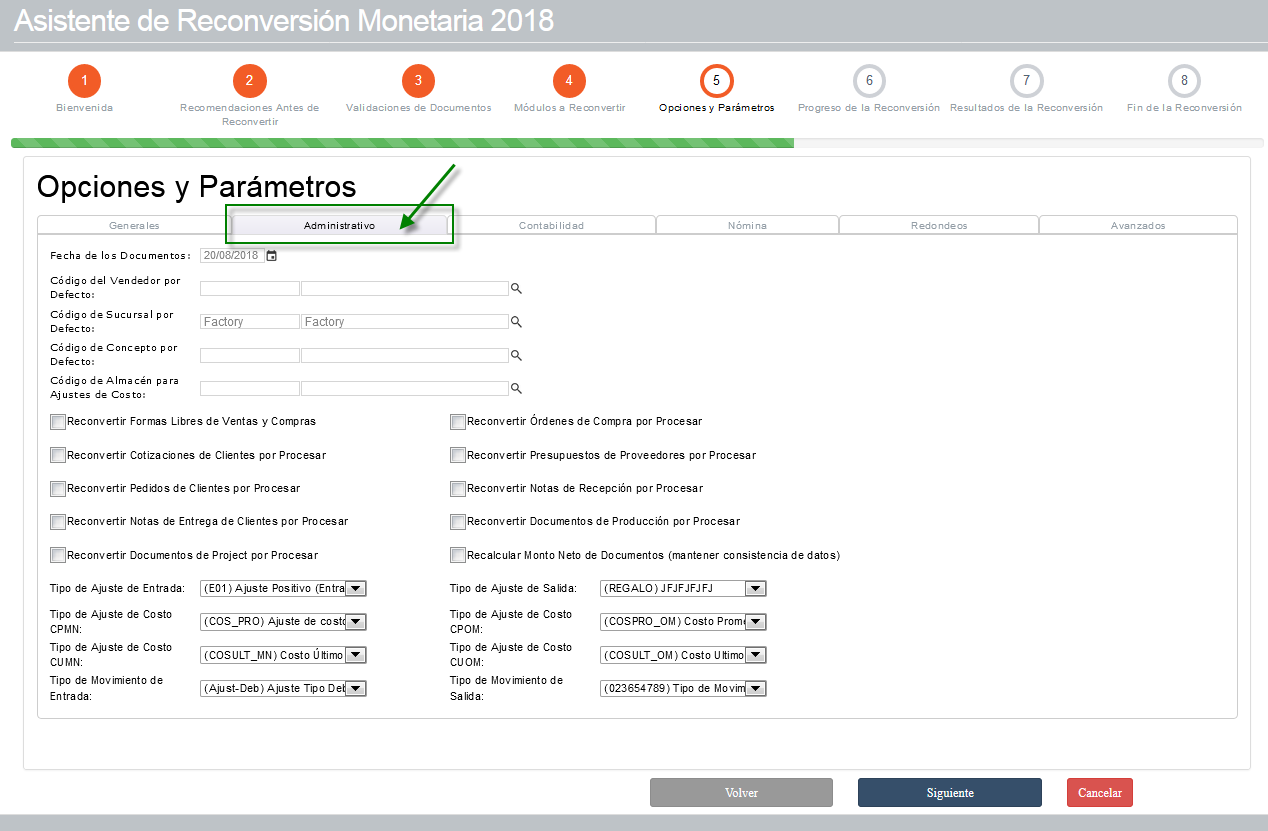Click Código de Almacén description field

tap(405, 388)
